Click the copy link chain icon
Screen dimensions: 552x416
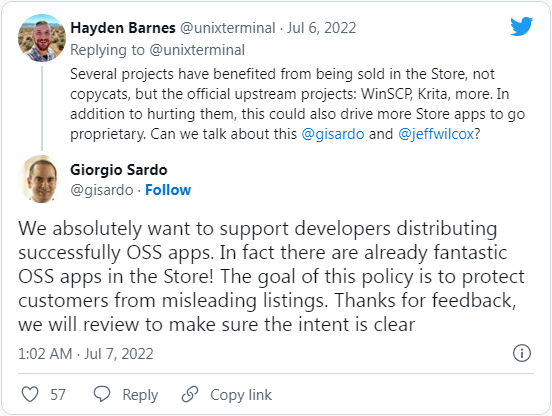[190, 394]
